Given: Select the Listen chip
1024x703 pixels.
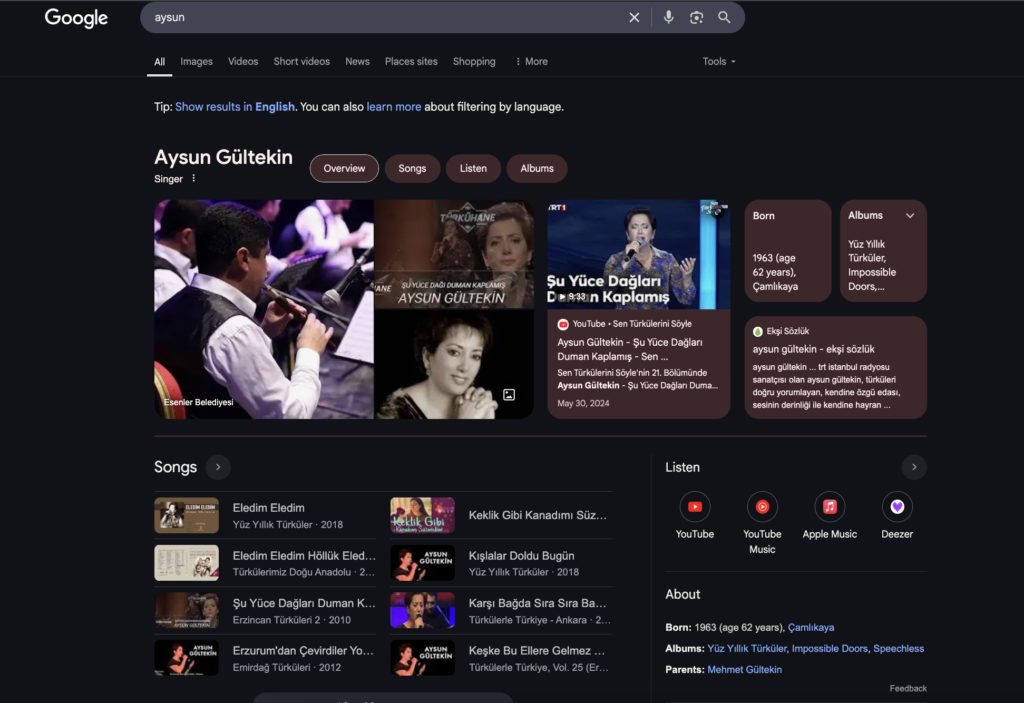Looking at the screenshot, I should click(x=473, y=169).
